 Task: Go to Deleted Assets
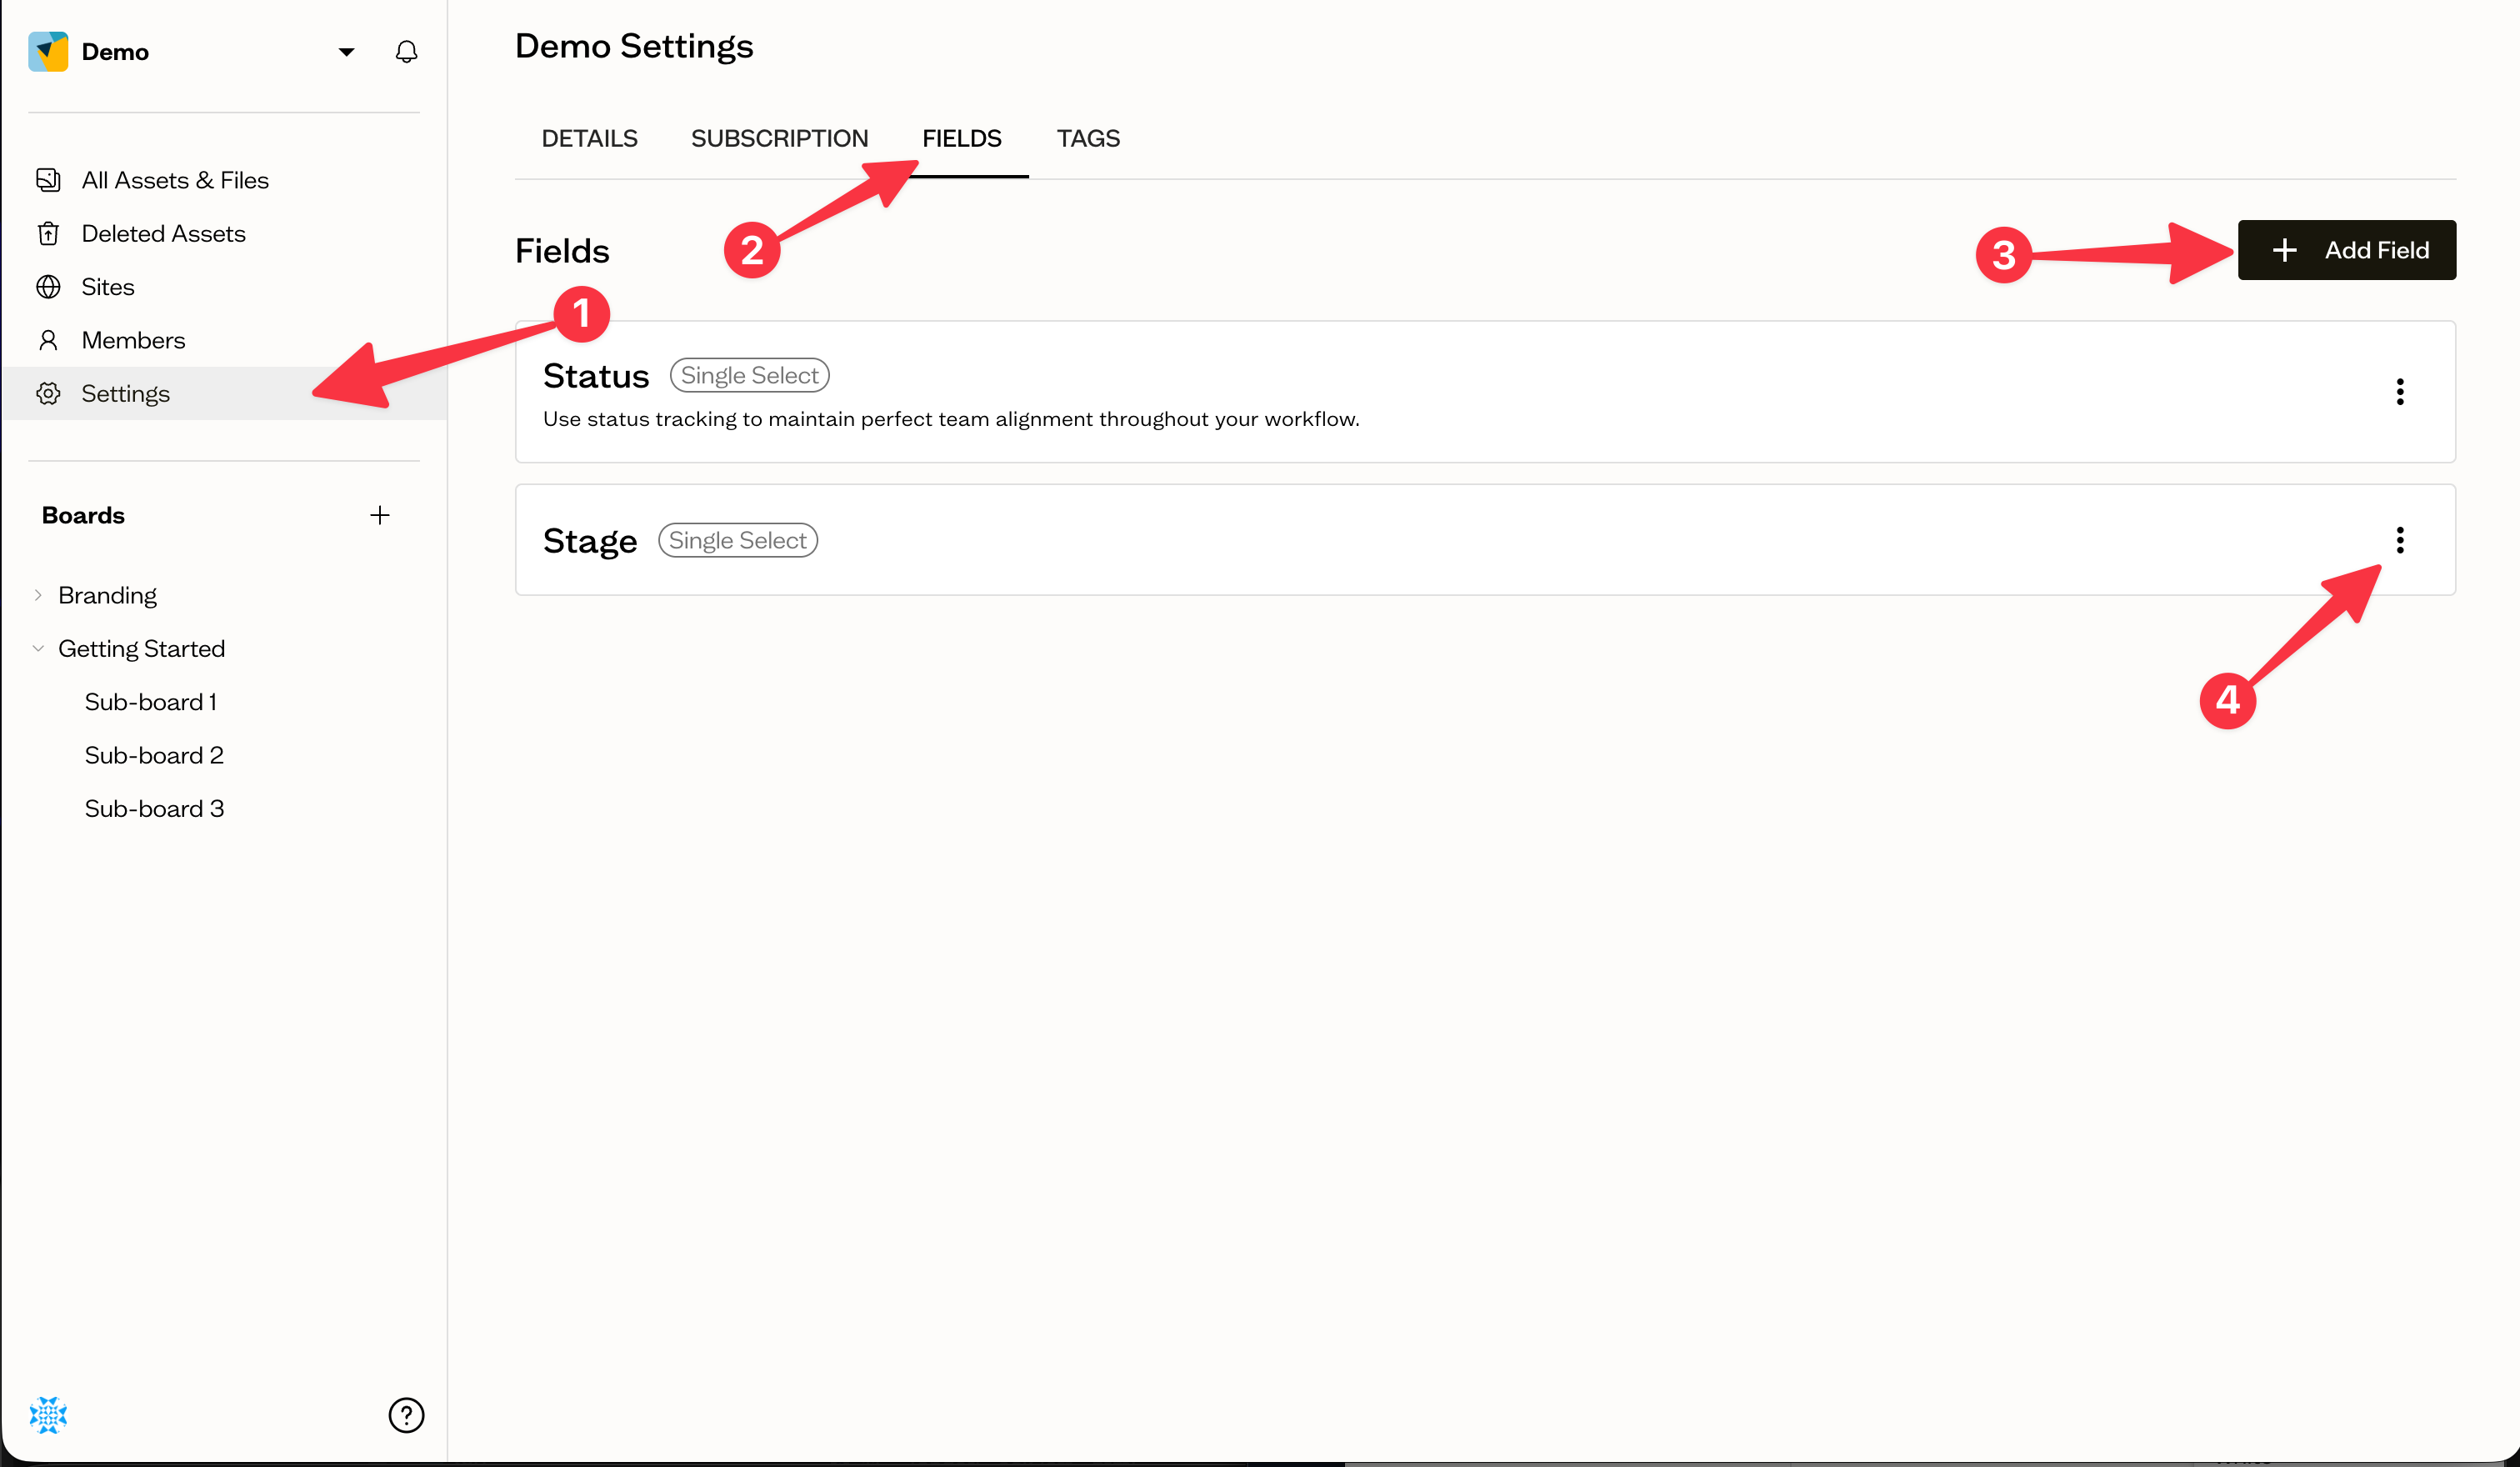[x=163, y=233]
